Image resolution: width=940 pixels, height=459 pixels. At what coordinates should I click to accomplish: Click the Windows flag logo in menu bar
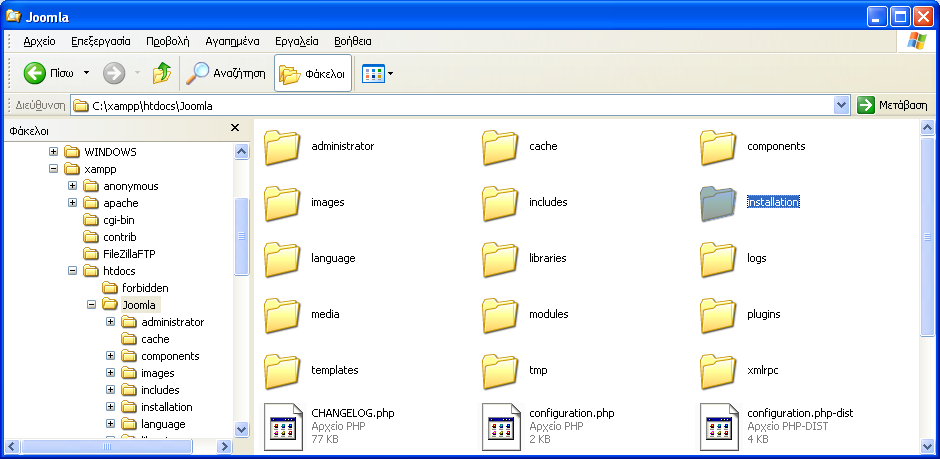click(x=917, y=41)
